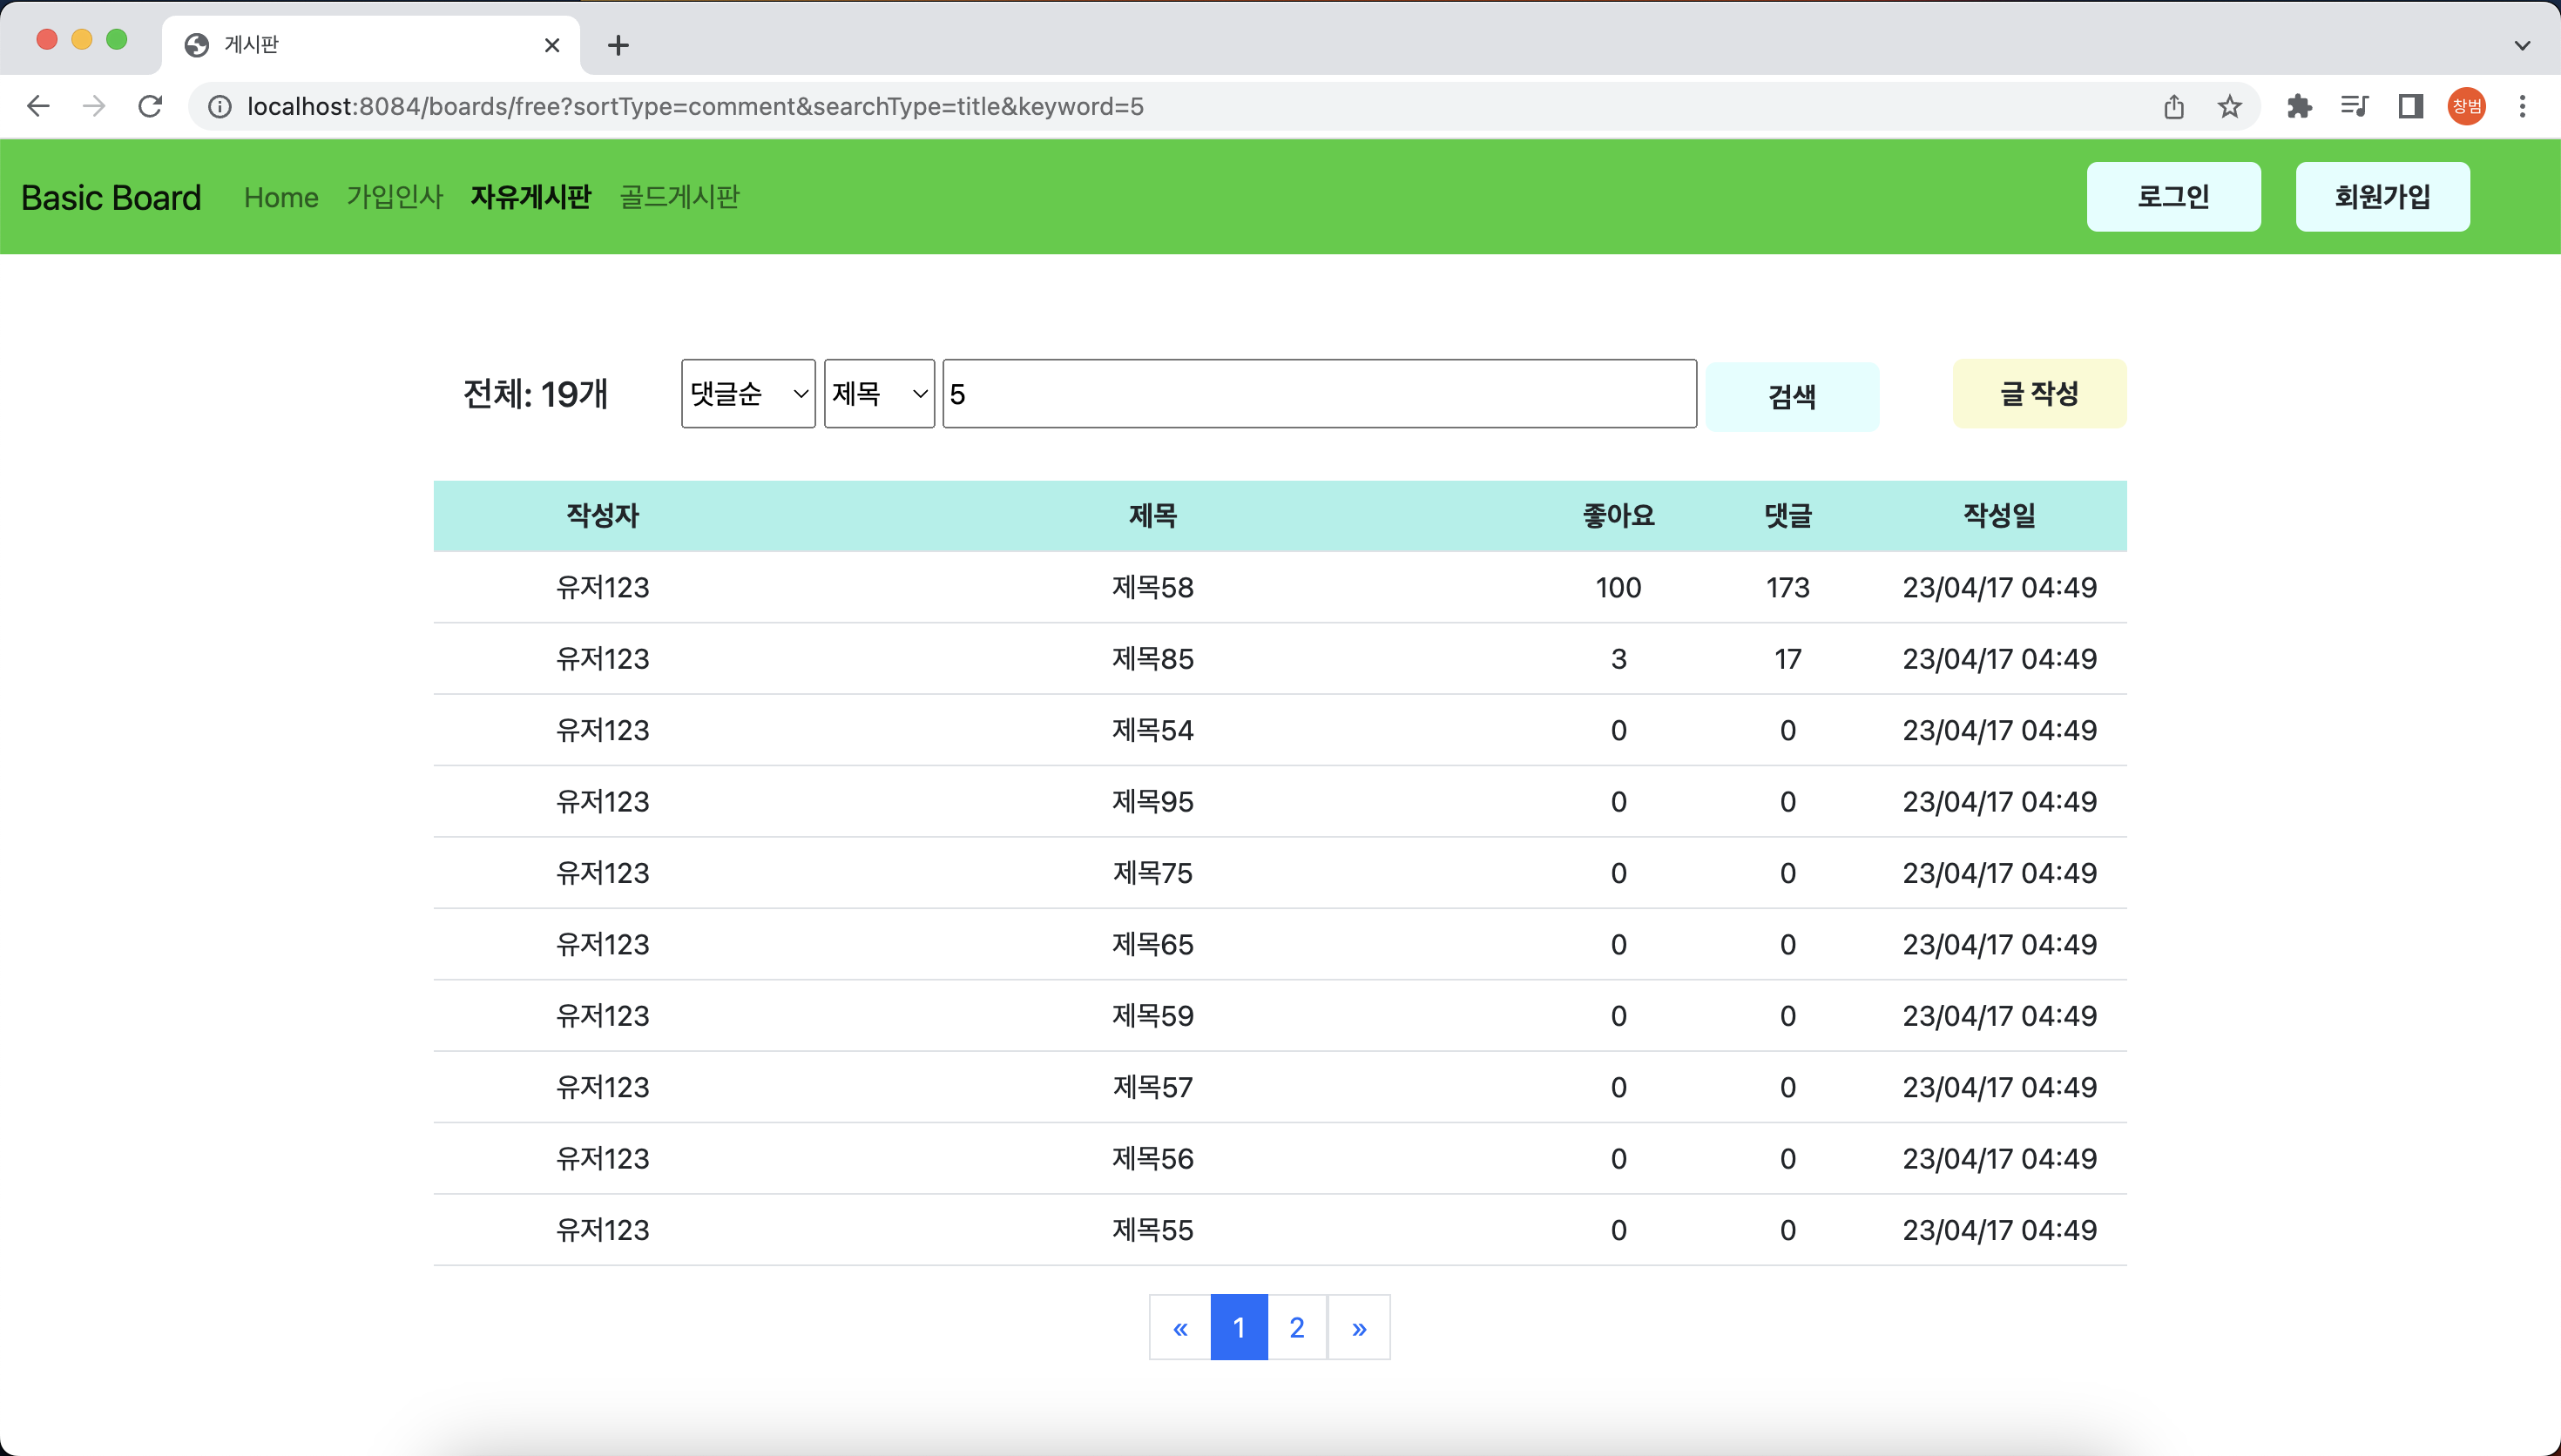Open the media control playlist icon
Viewport: 2561px width, 1456px height.
tap(2354, 106)
